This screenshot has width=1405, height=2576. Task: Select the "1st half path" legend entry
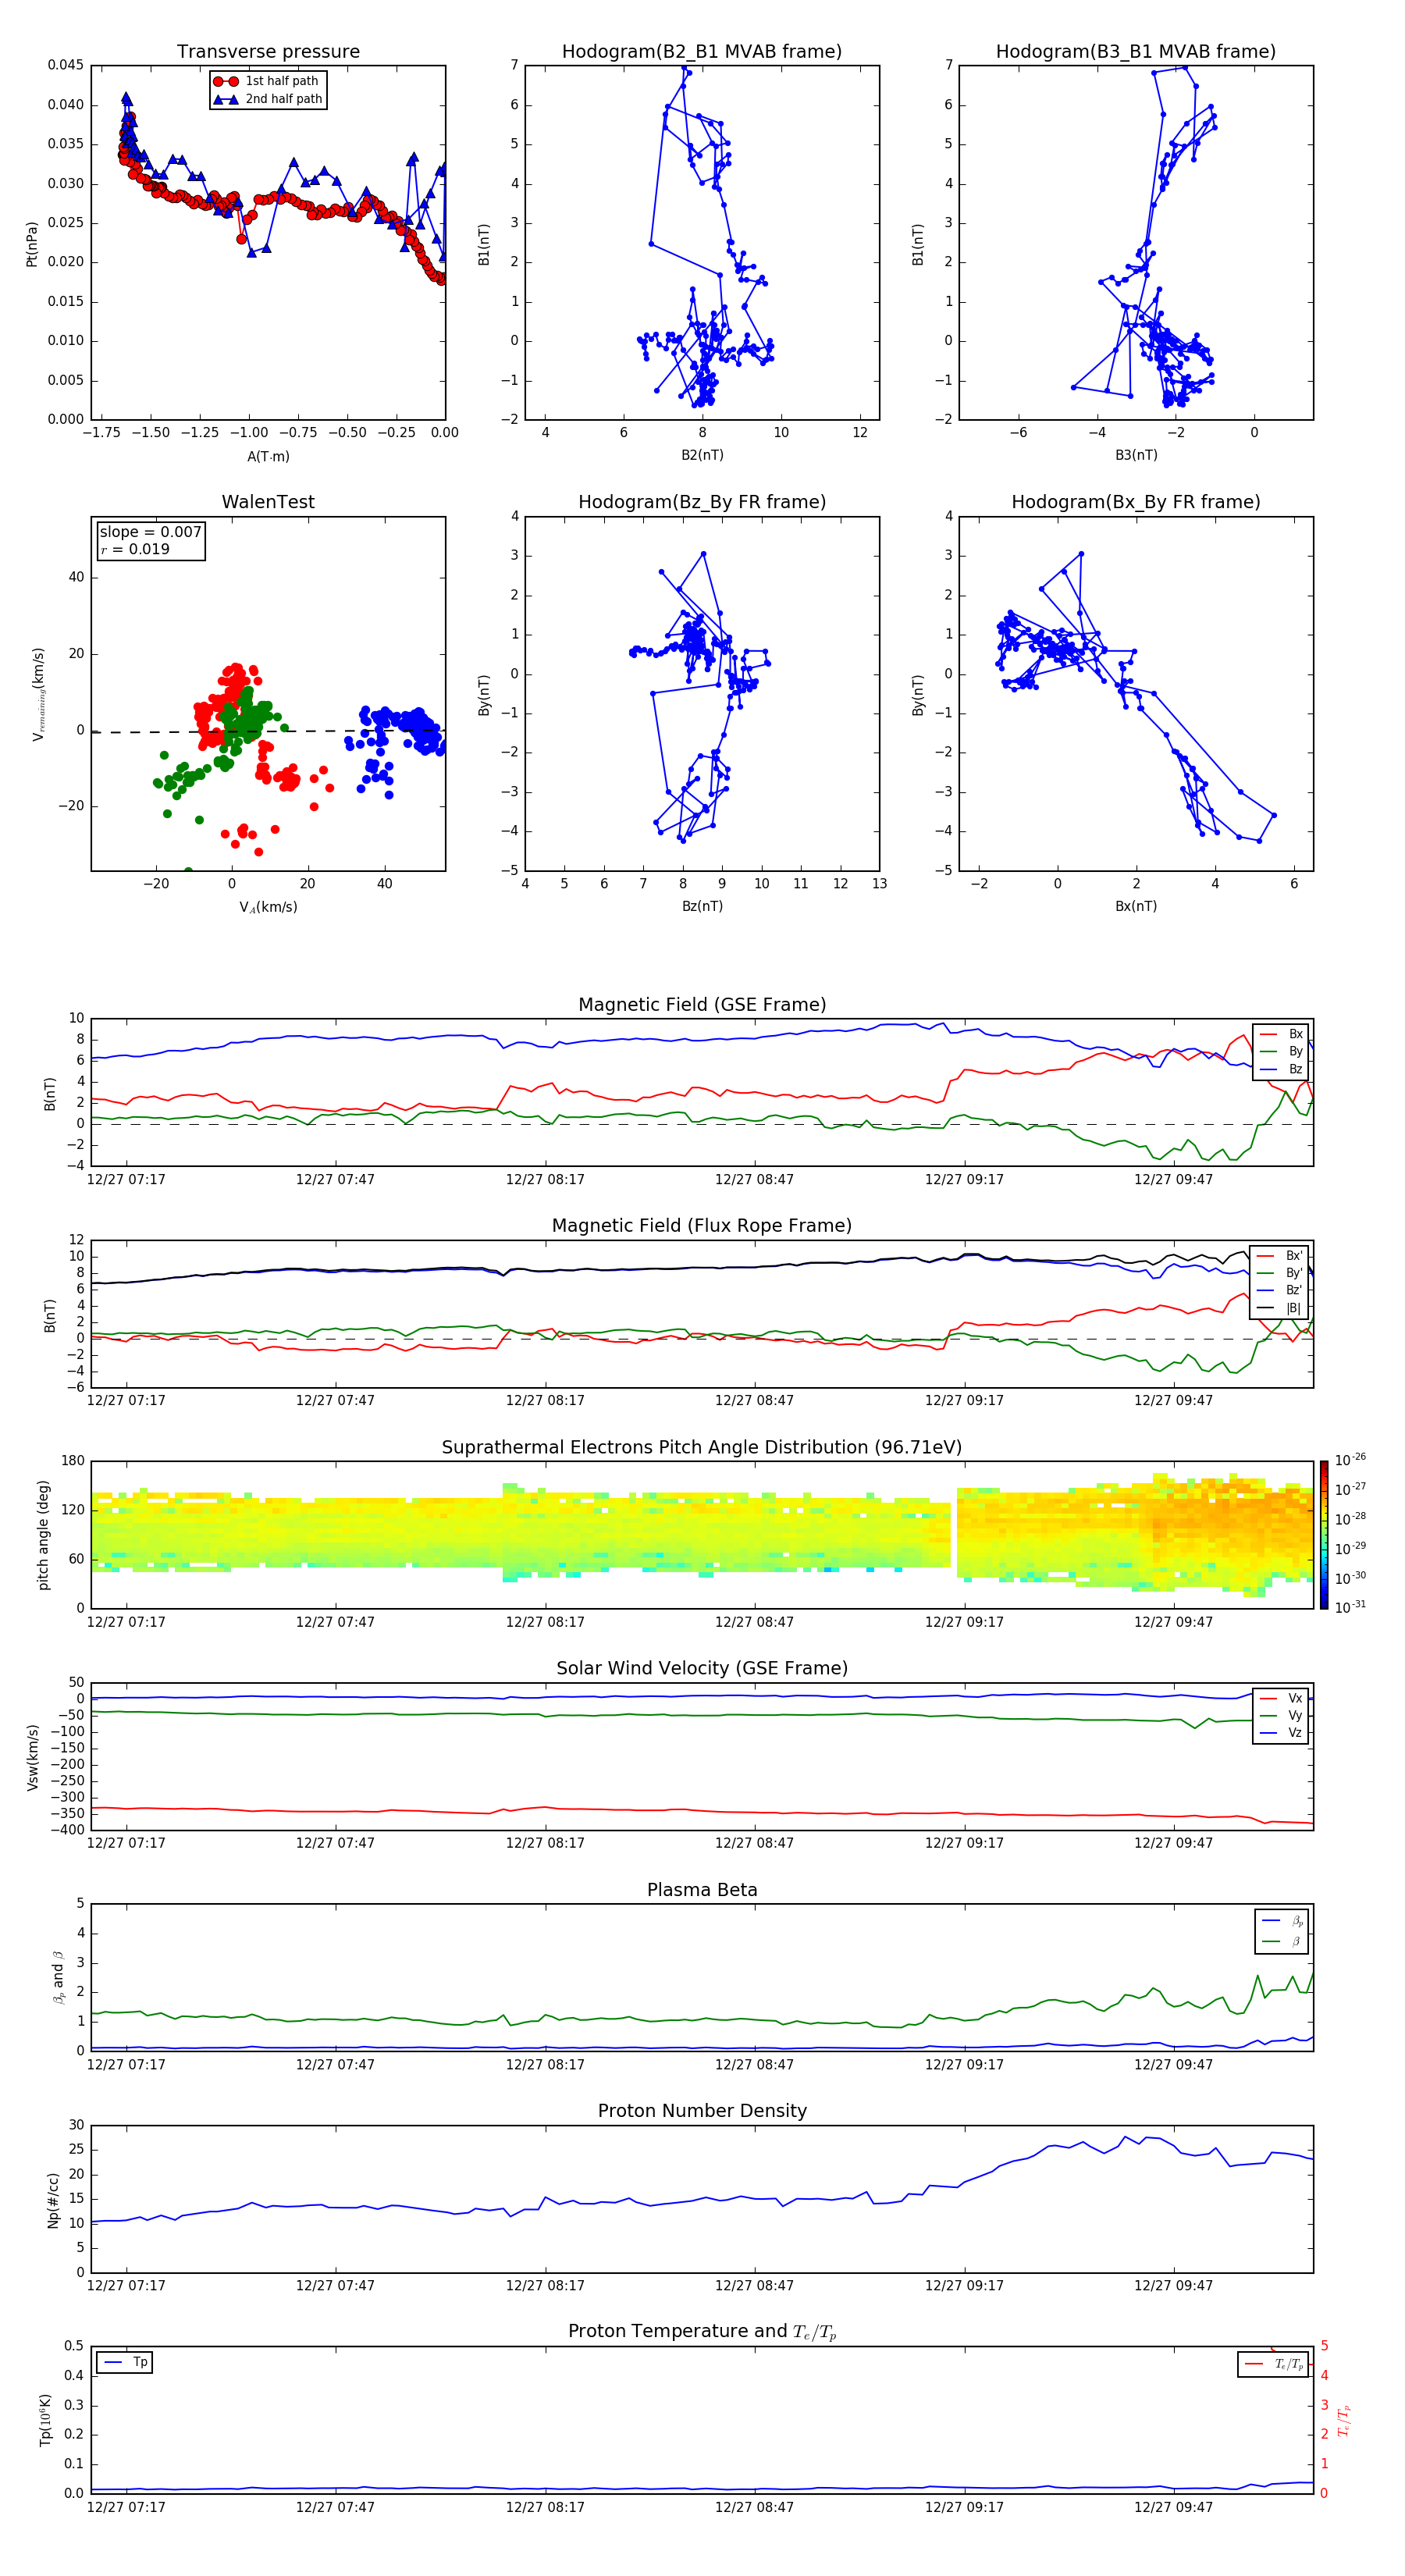pos(266,81)
